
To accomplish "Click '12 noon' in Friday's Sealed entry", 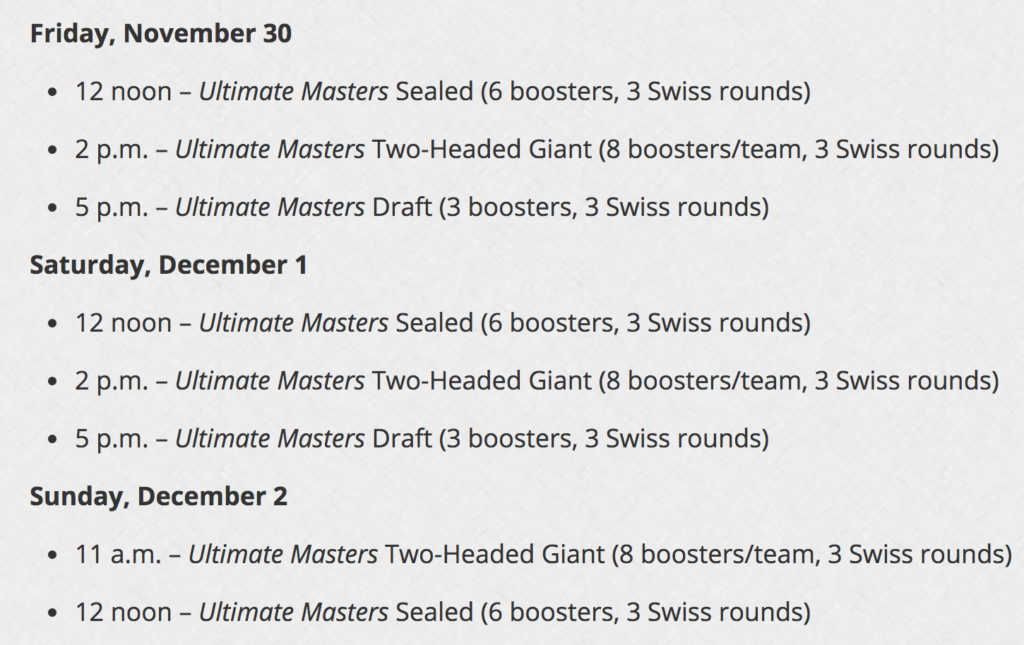I will point(123,91).
